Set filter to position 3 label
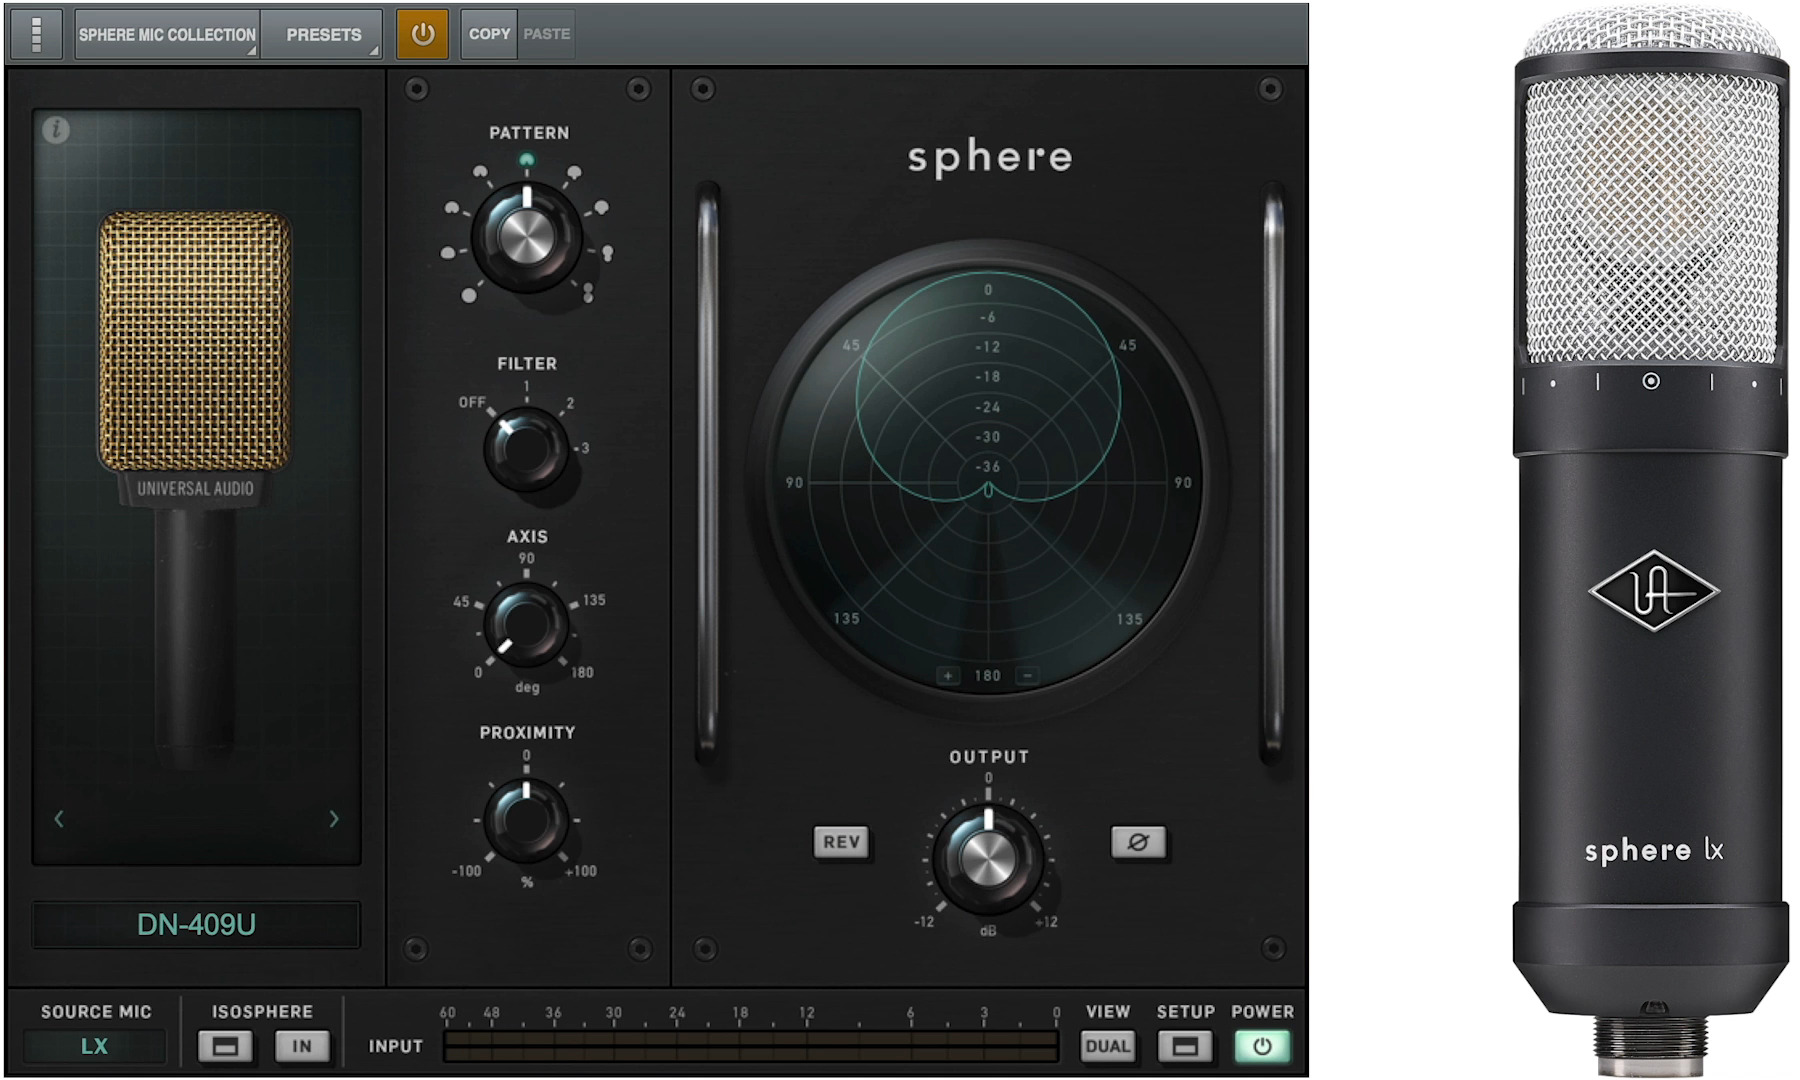Viewport: 1800px width, 1080px height. (585, 448)
